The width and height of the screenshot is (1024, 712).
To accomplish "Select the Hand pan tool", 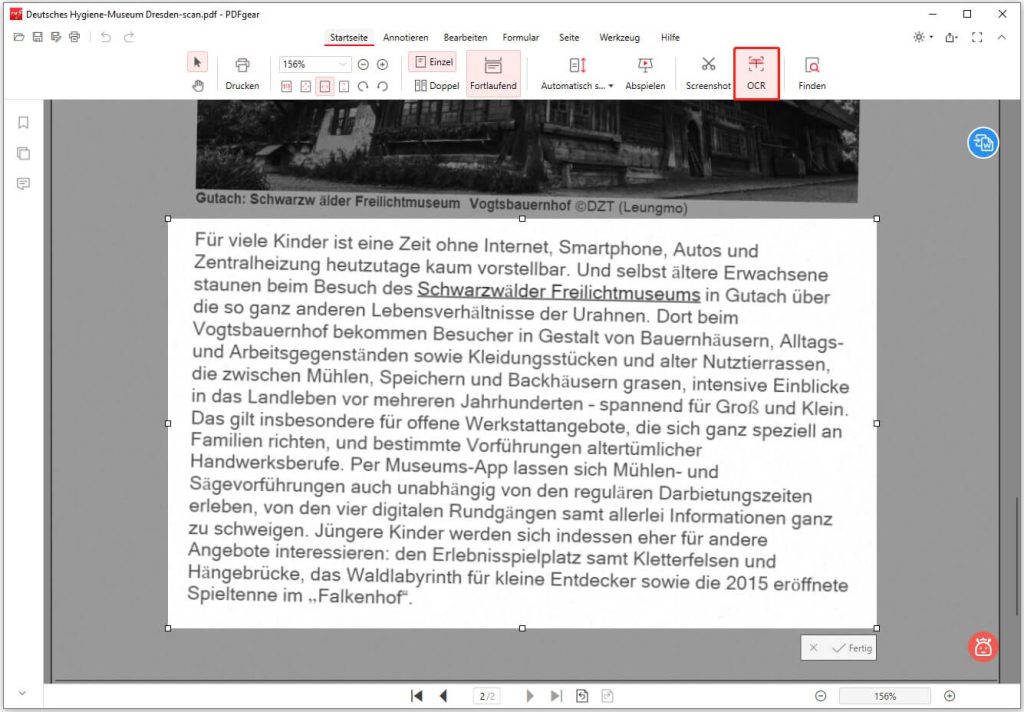I will point(198,85).
